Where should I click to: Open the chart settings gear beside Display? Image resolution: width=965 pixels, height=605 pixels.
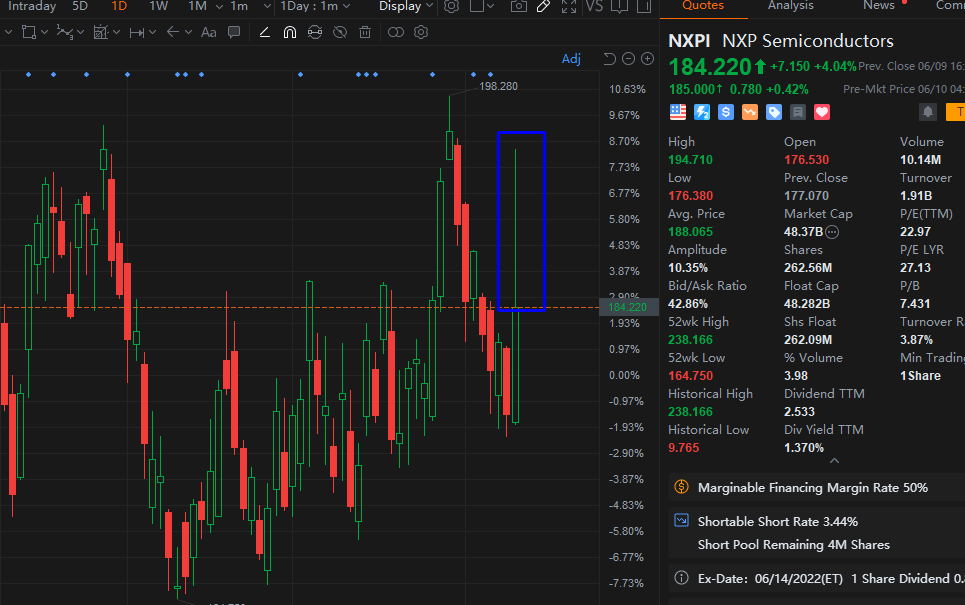451,6
